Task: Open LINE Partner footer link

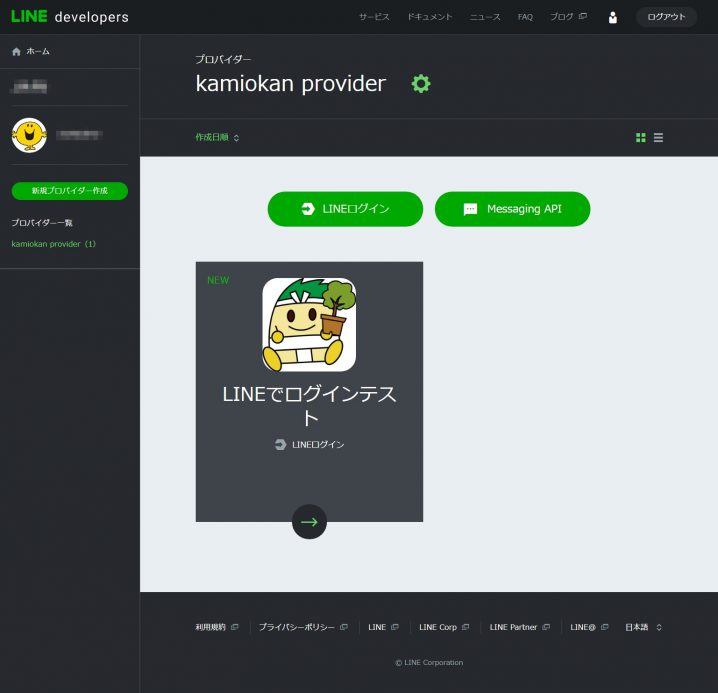Action: pos(519,627)
